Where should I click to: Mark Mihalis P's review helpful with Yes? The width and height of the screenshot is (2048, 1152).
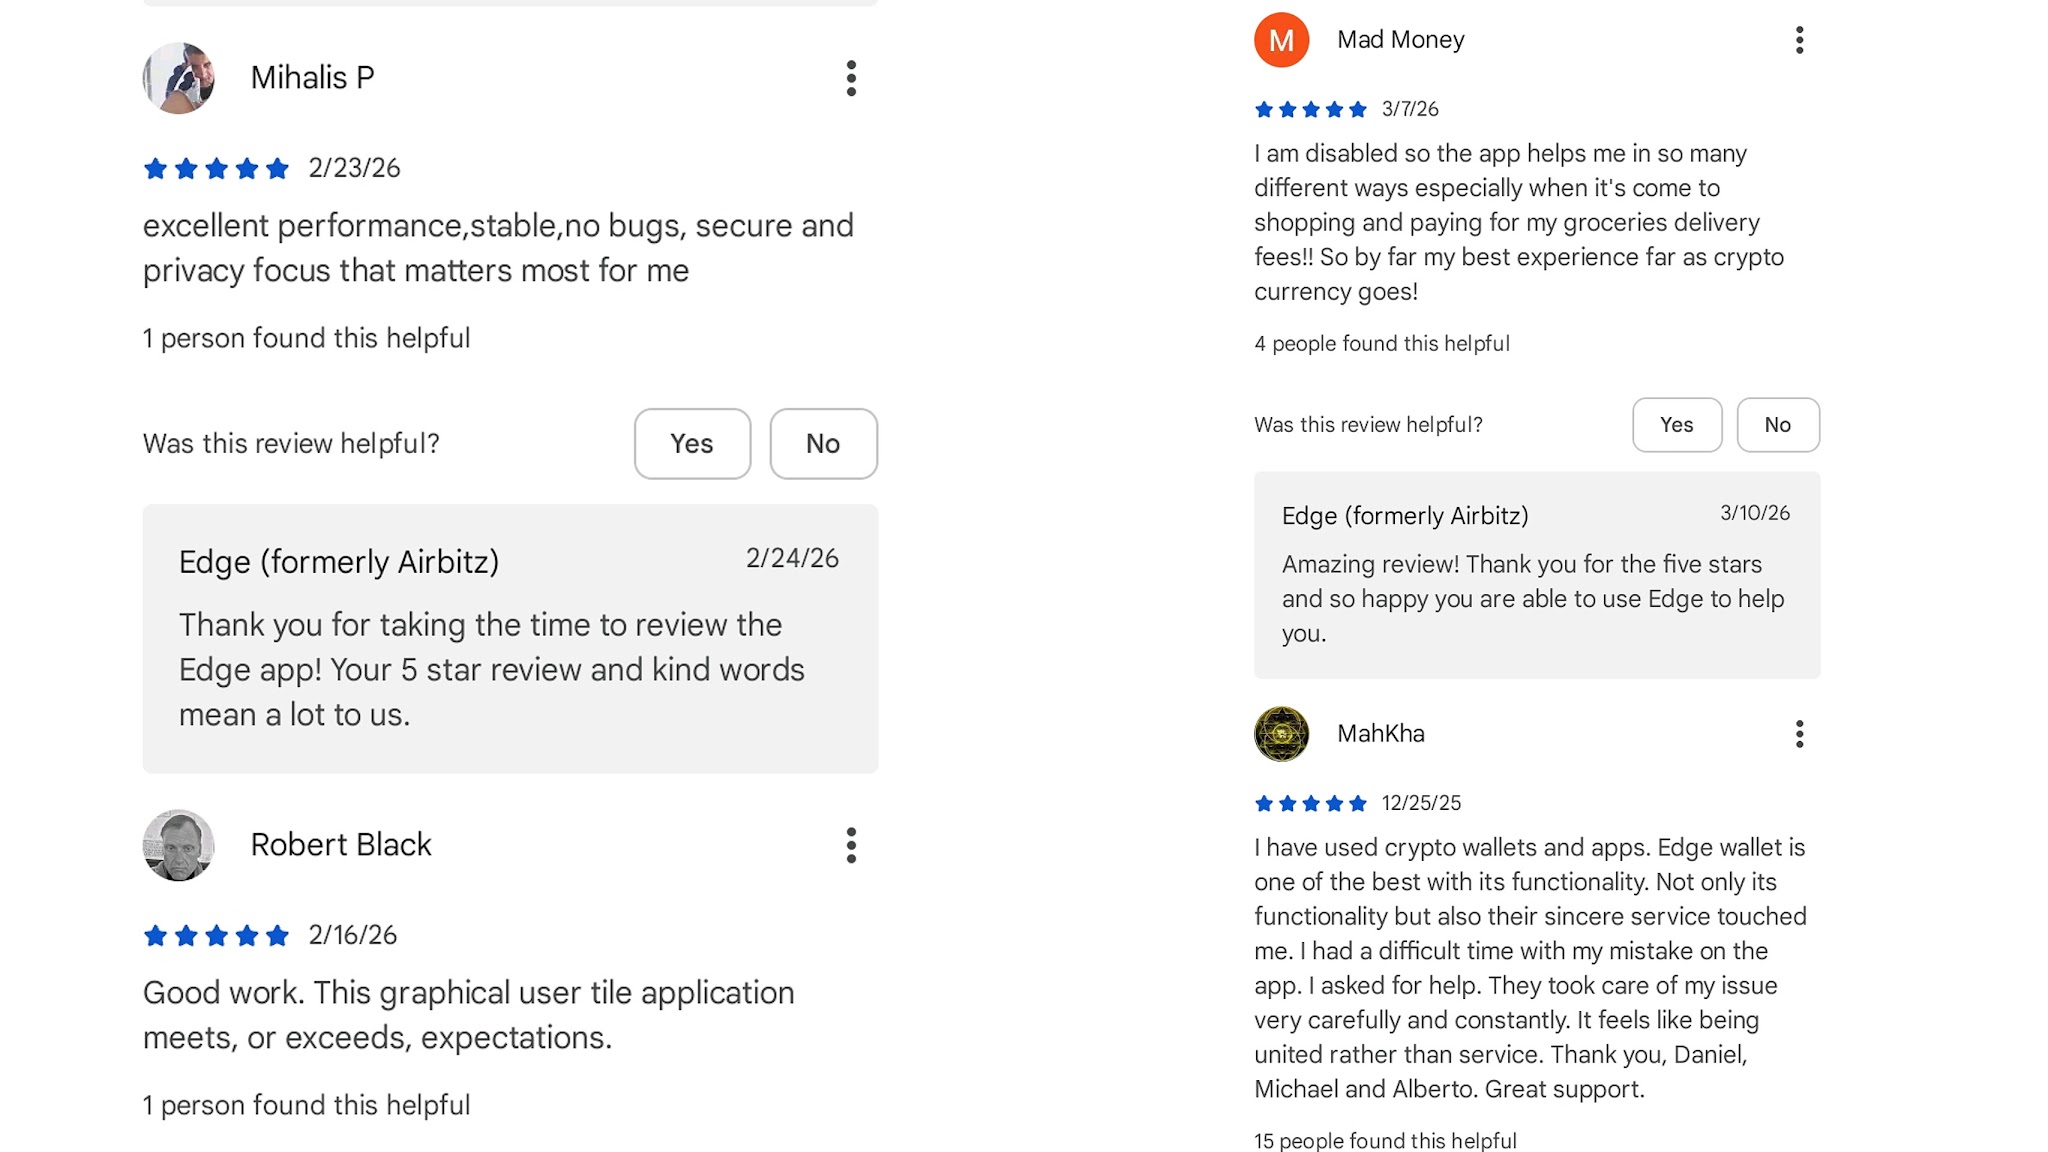[x=692, y=444]
